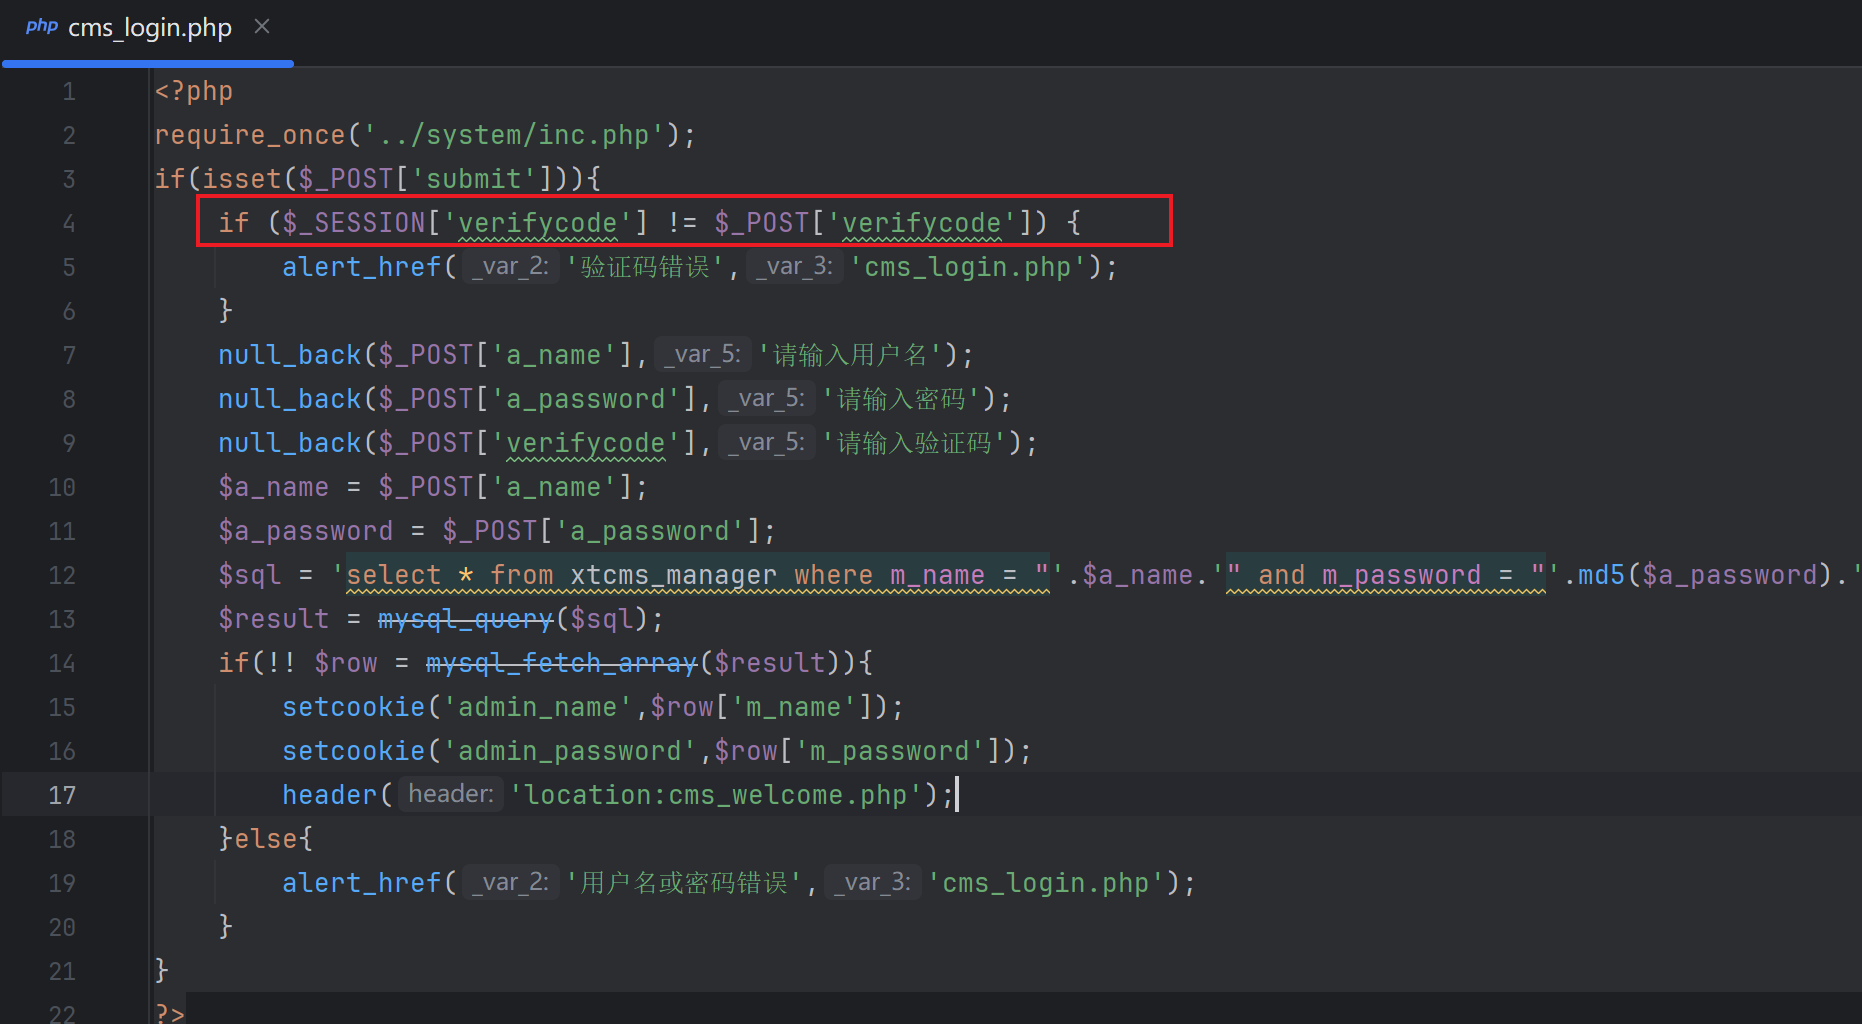Click the $sql variable on line 12
The height and width of the screenshot is (1024, 1862).
coord(250,575)
